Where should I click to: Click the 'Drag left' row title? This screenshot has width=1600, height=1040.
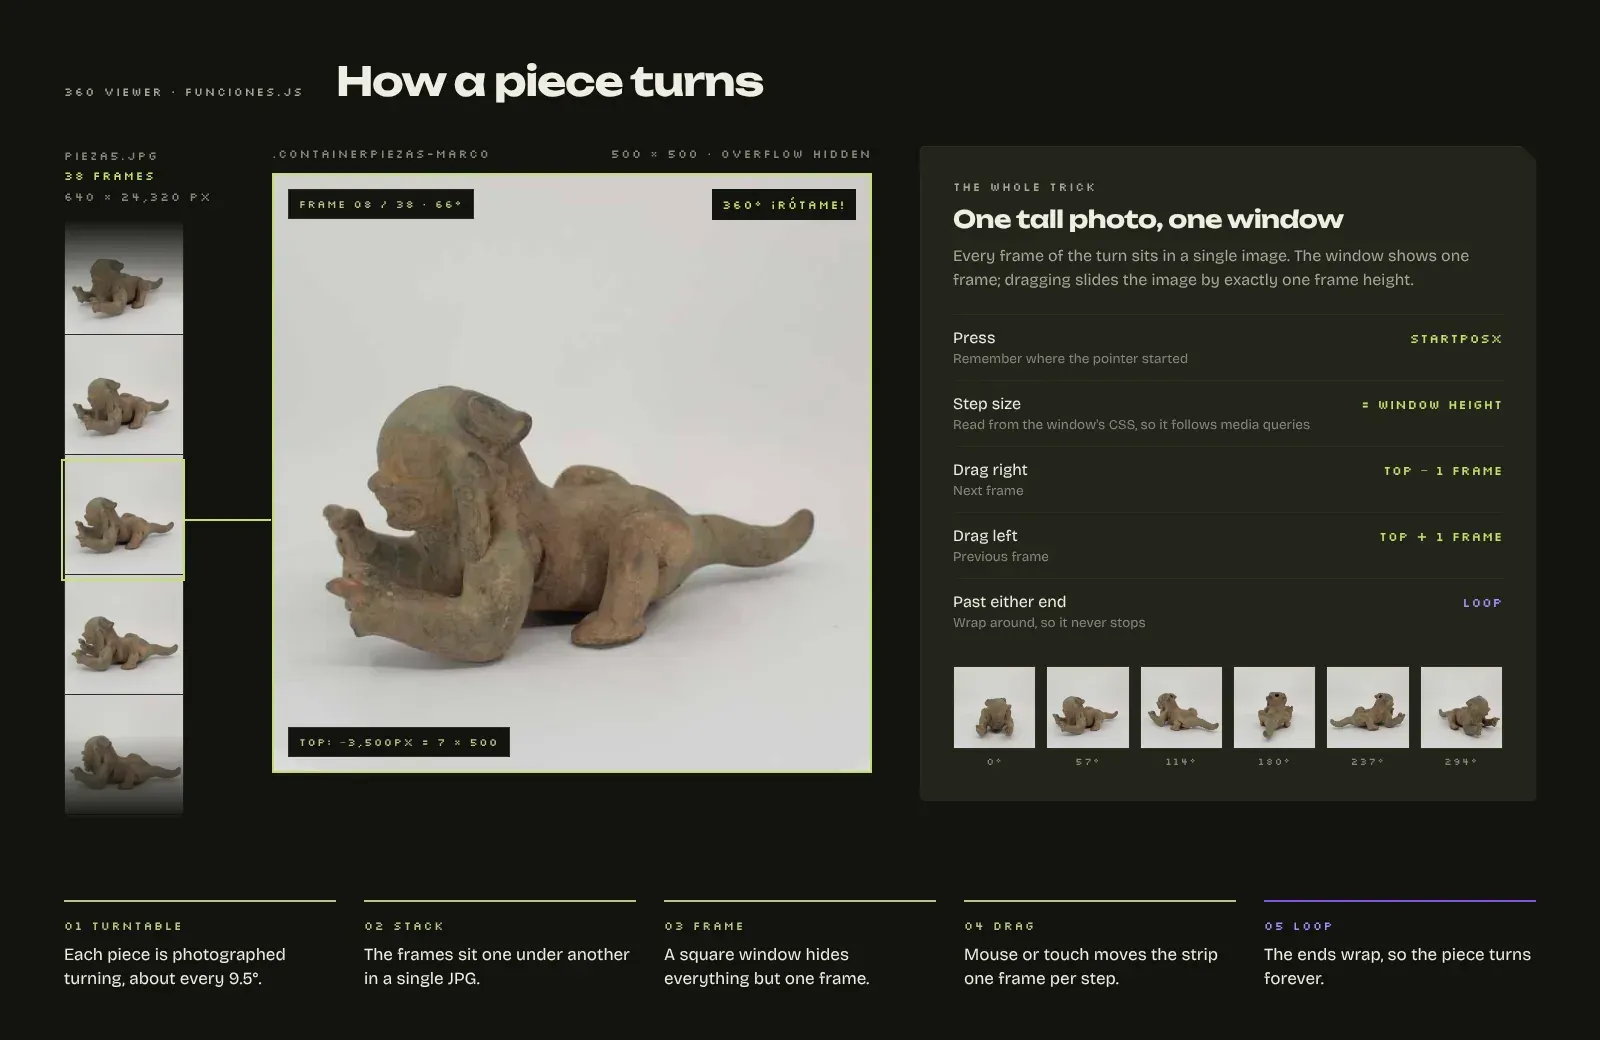(x=985, y=536)
